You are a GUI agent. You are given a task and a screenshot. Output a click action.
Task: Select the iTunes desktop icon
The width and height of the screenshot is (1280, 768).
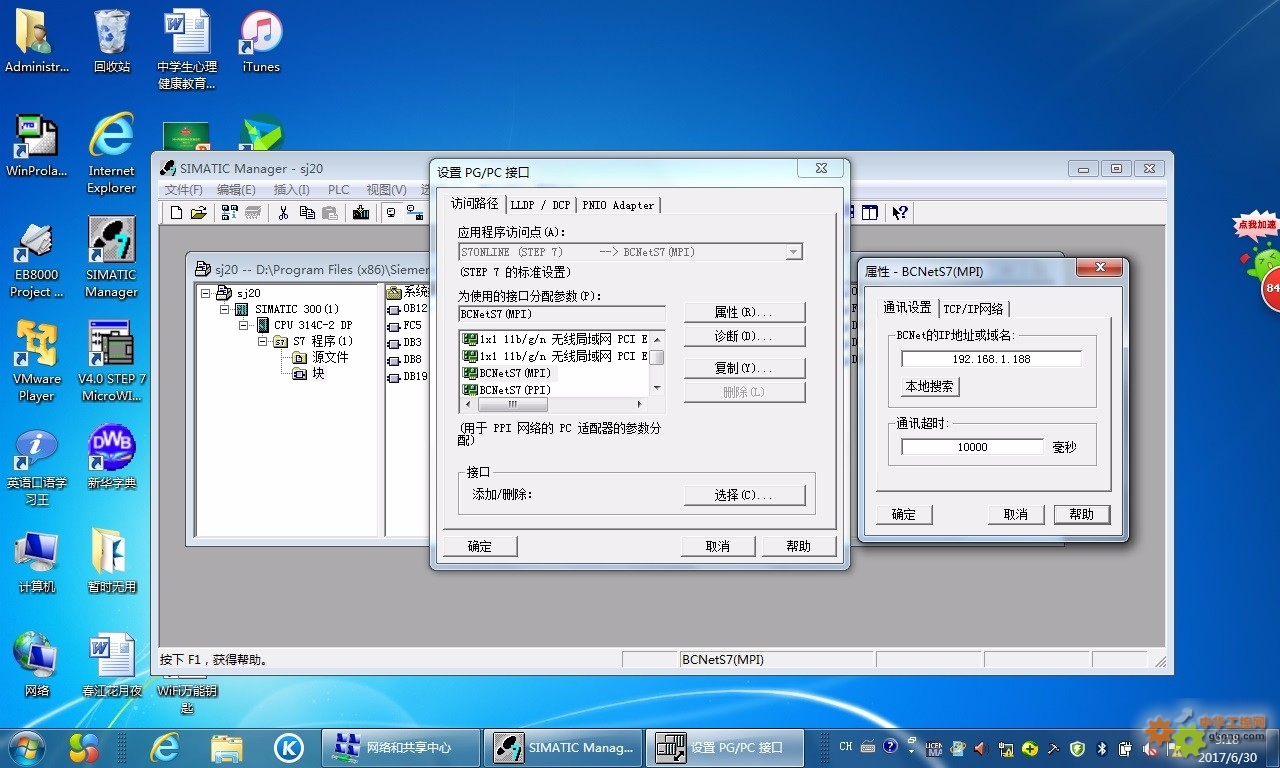click(x=261, y=42)
